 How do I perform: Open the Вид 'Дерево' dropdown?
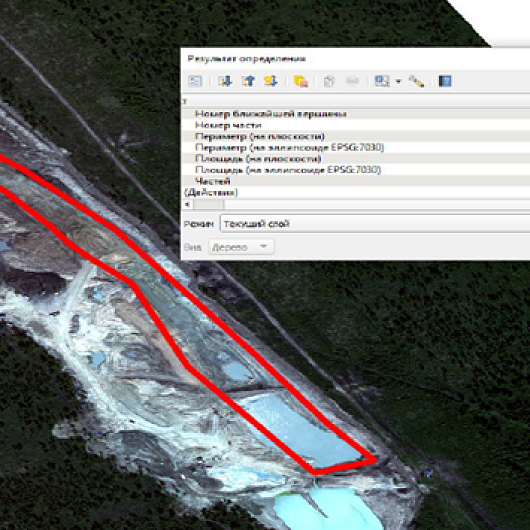[241, 247]
